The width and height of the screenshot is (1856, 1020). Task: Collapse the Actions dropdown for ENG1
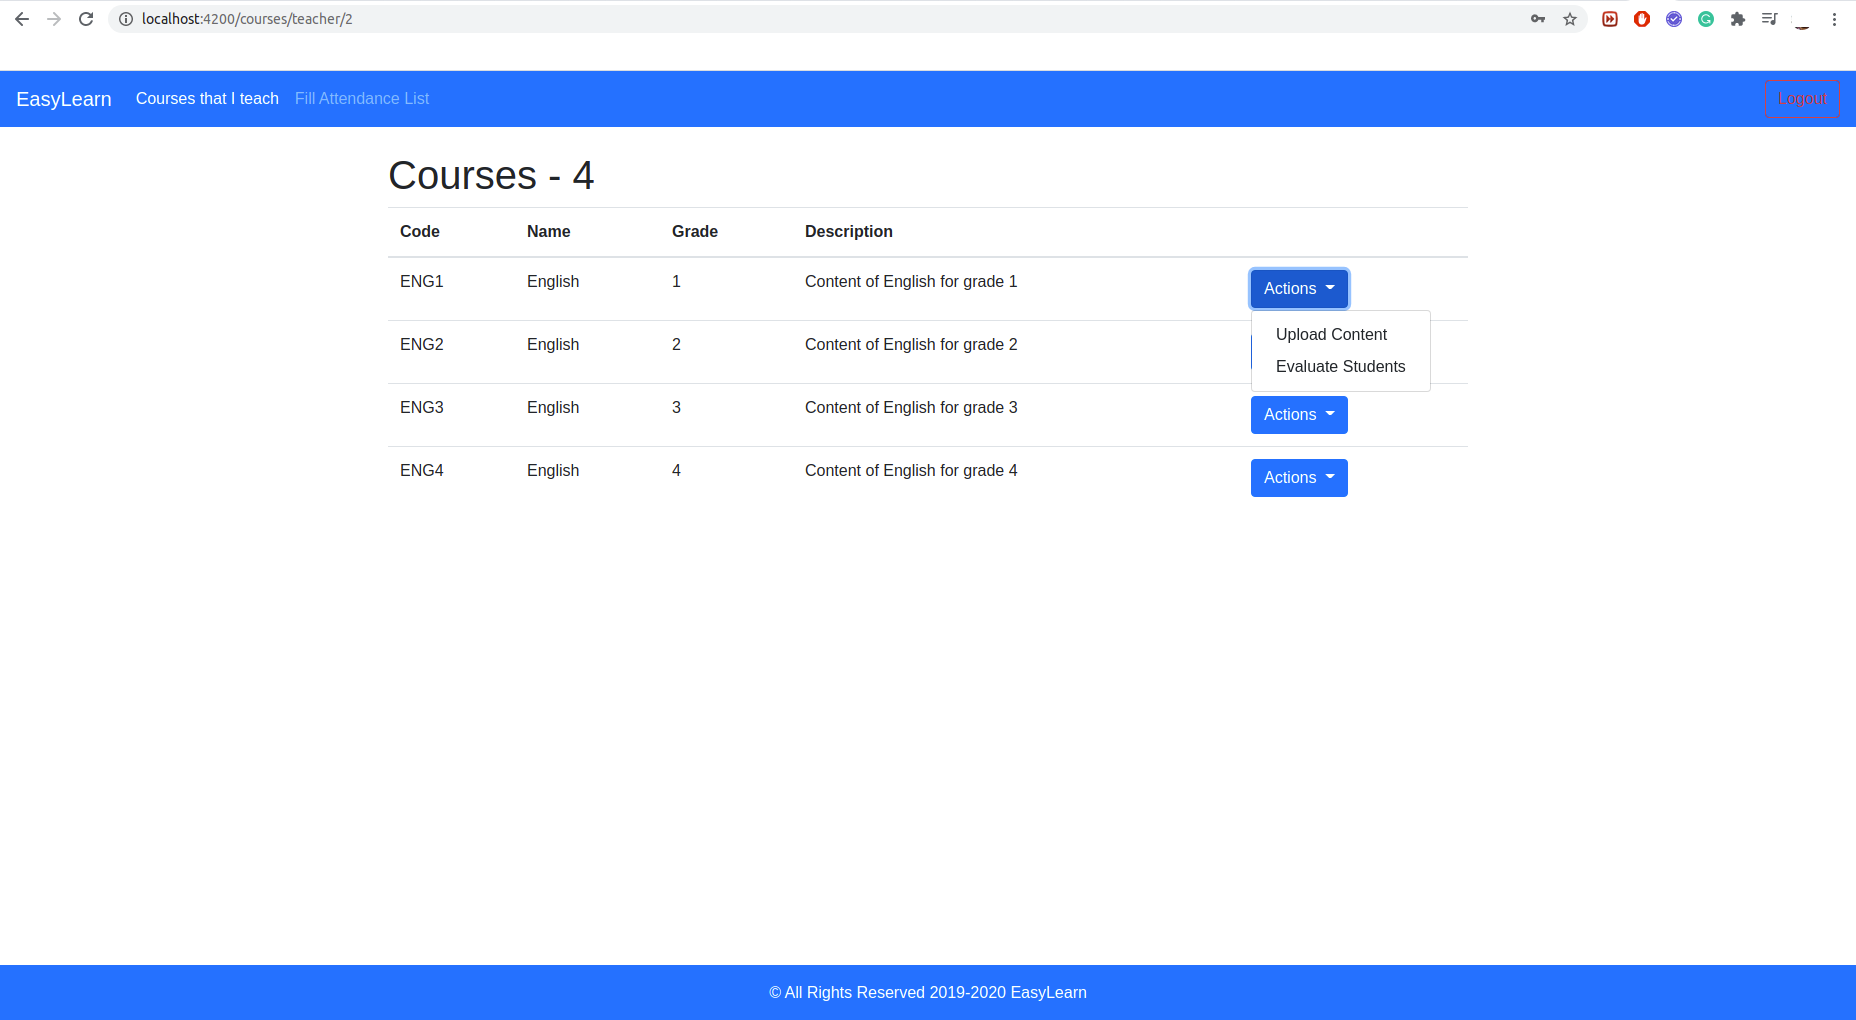1299,289
